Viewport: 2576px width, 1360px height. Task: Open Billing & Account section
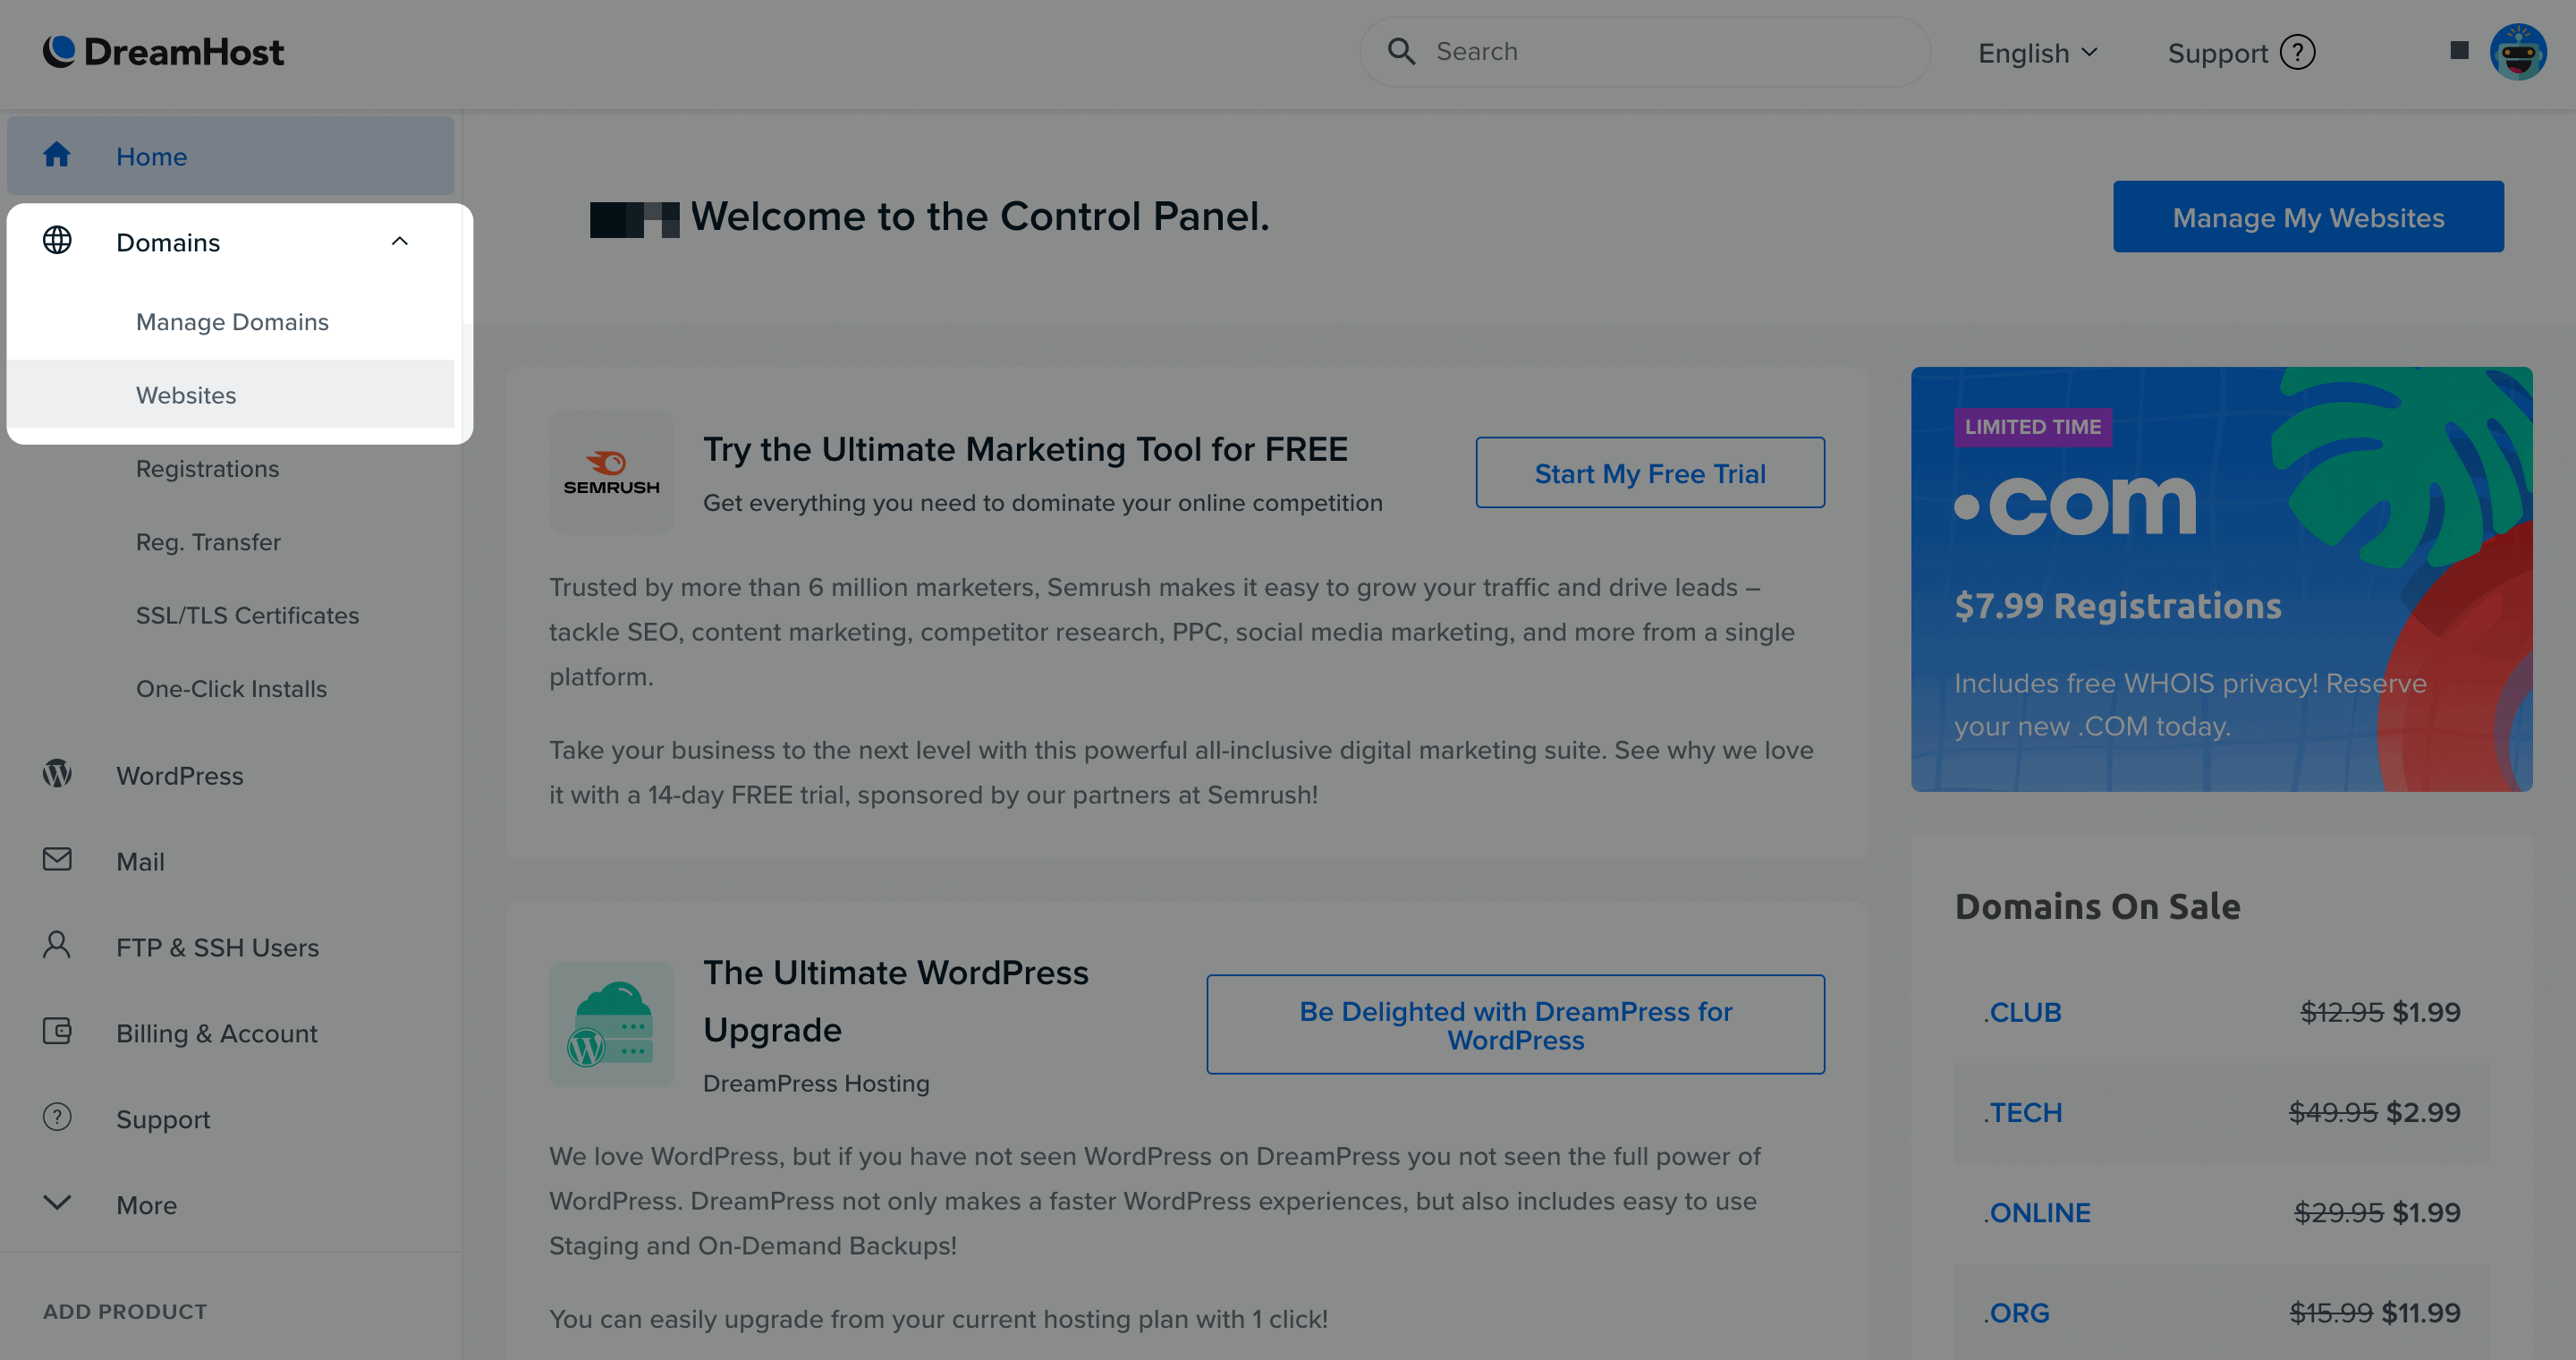point(216,1033)
